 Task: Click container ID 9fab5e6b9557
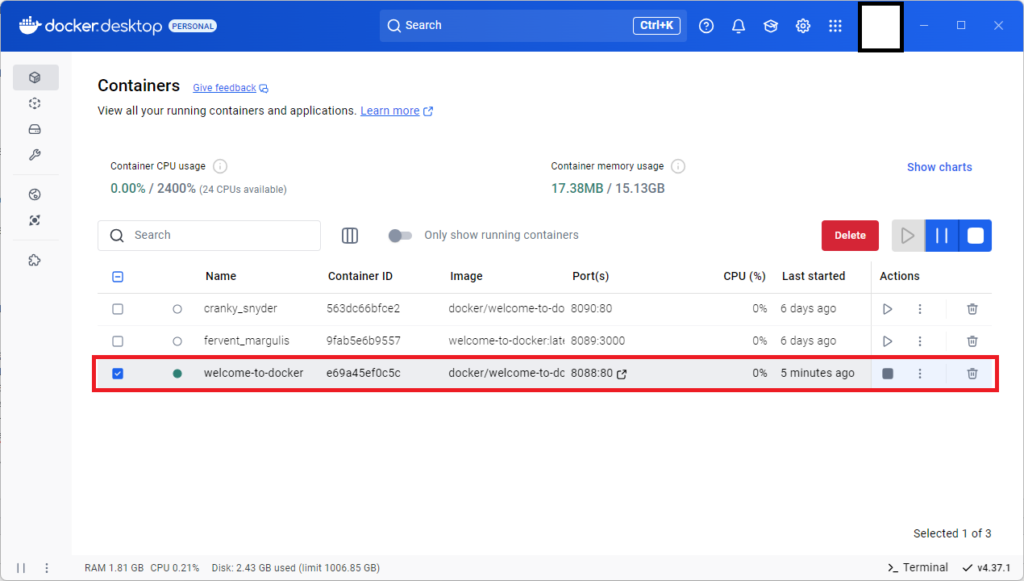(x=363, y=341)
